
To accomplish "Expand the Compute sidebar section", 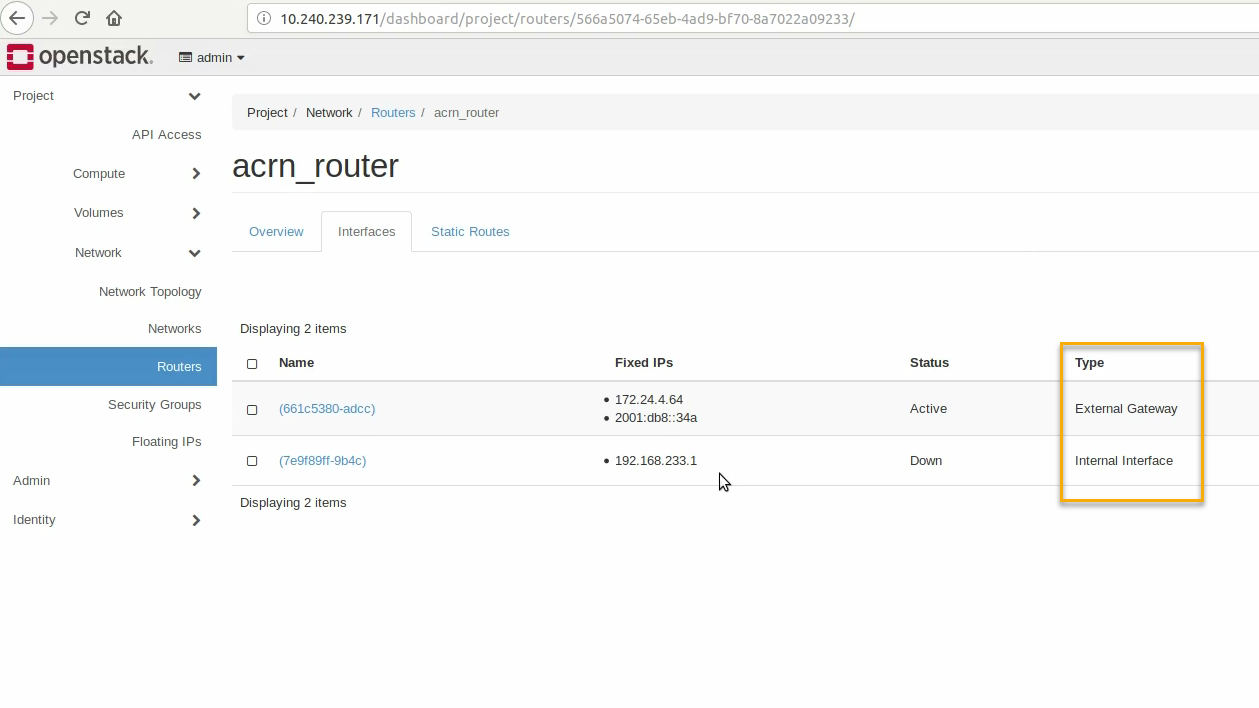I will (x=138, y=174).
